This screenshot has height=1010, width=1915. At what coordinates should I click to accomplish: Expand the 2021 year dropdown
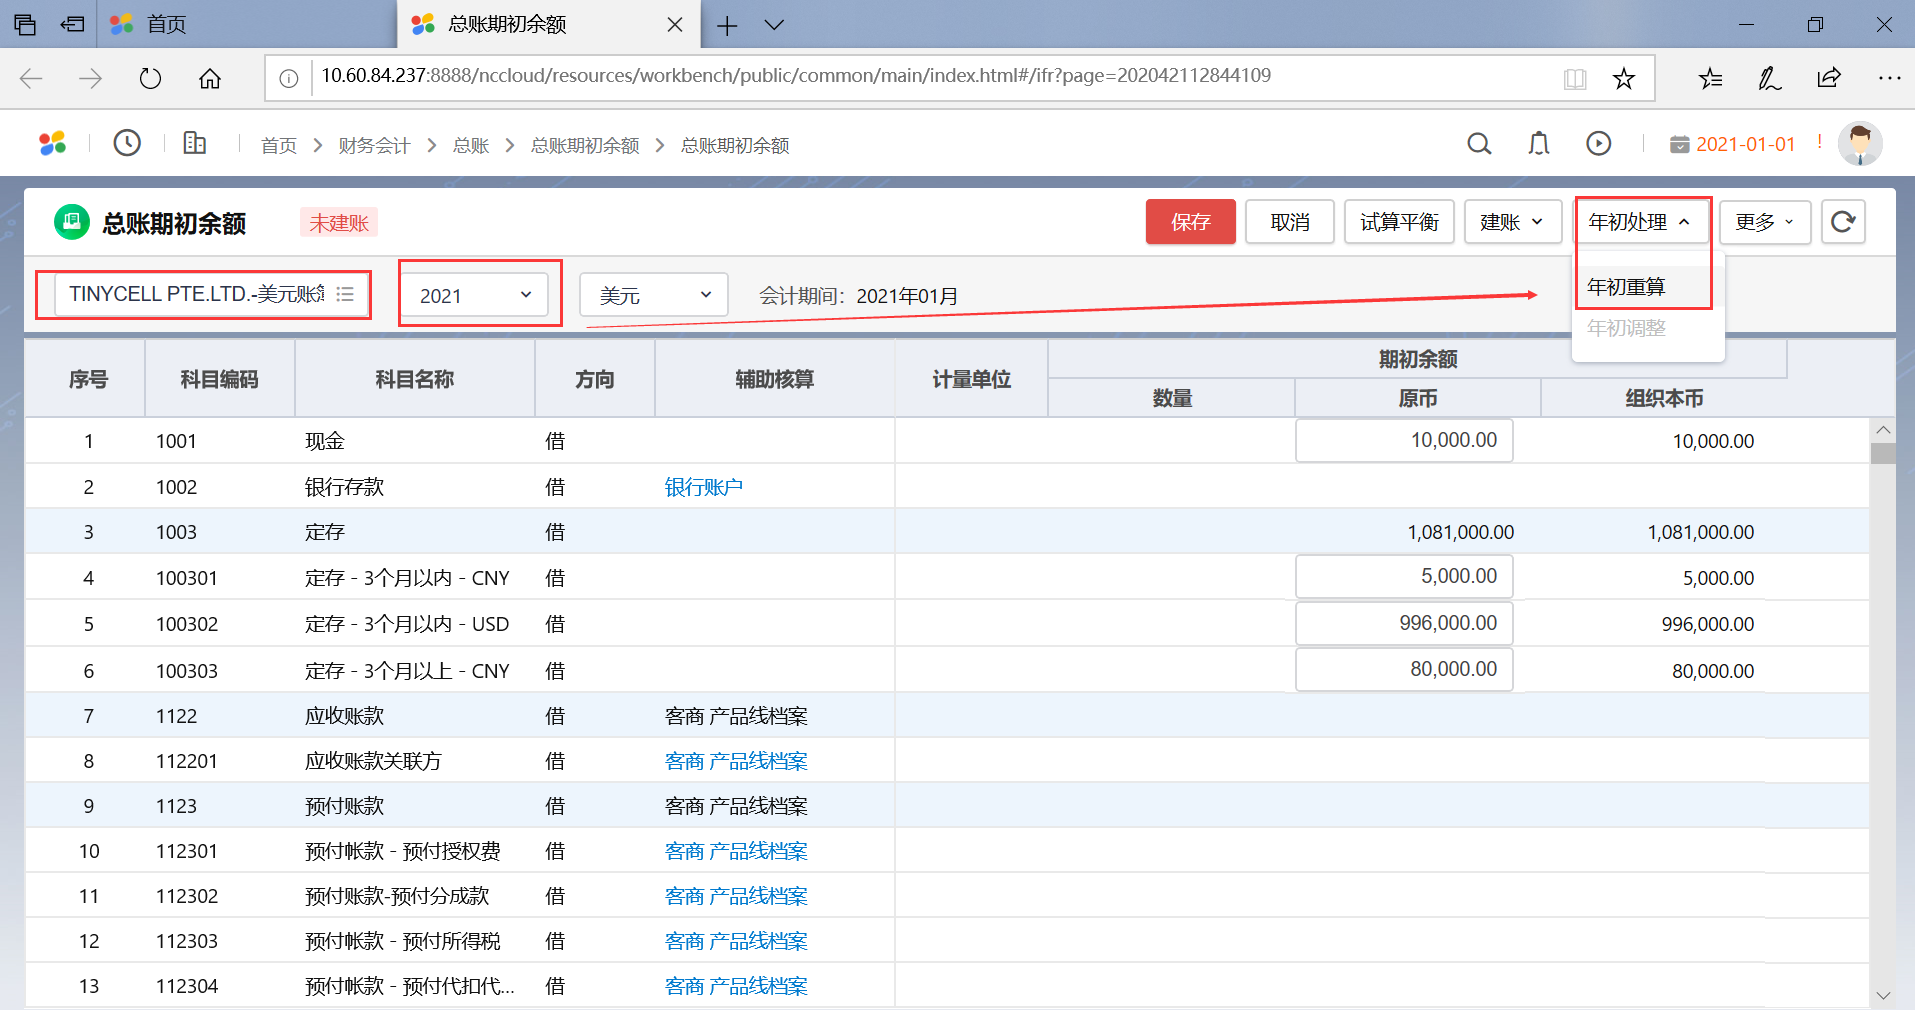[x=475, y=295]
